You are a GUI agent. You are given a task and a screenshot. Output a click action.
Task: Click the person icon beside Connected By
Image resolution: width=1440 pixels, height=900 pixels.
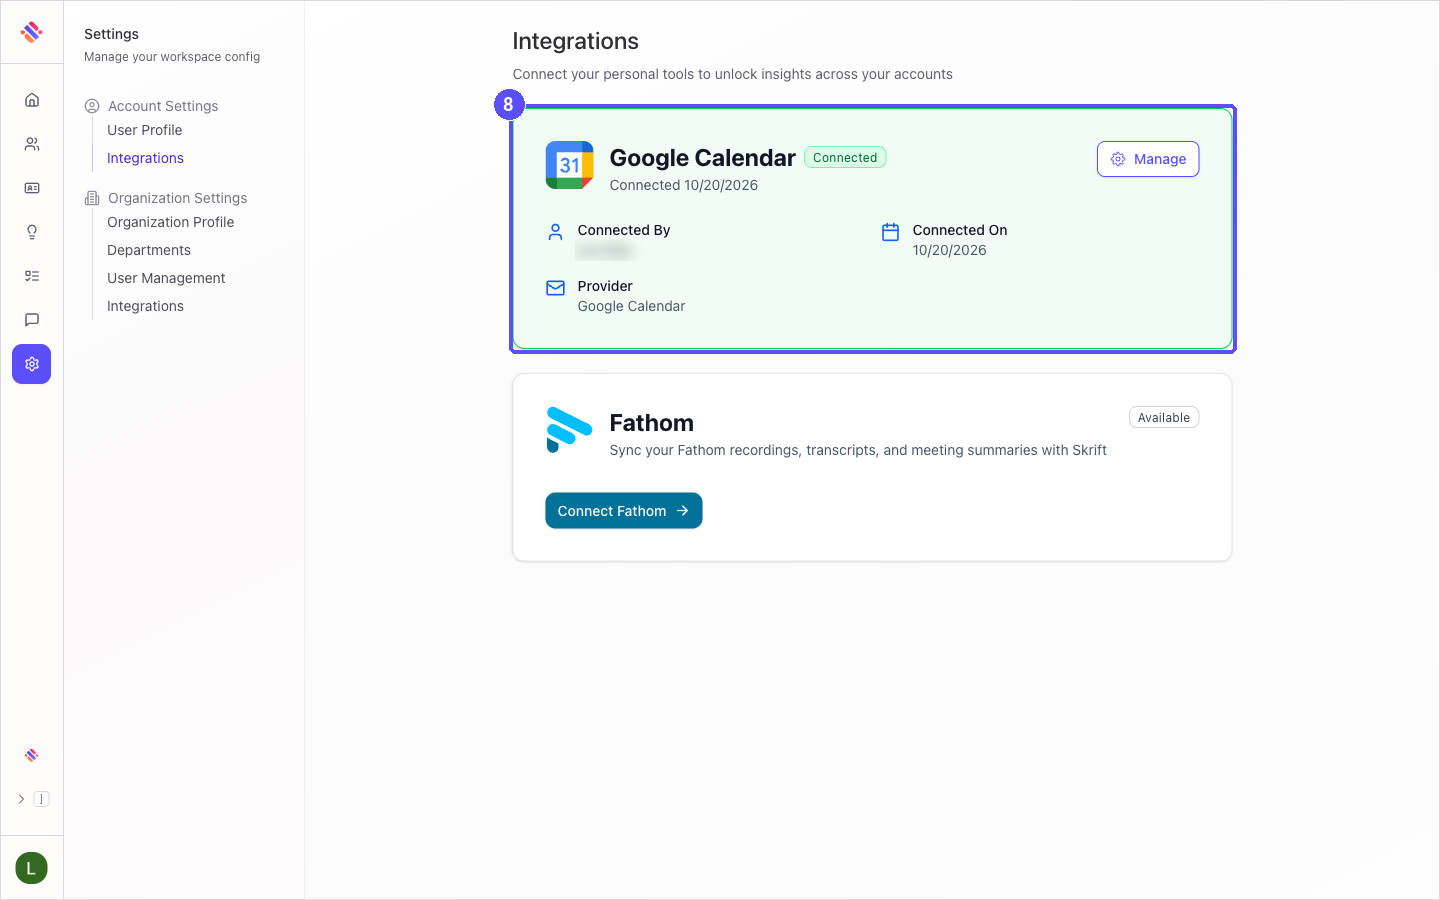pos(556,232)
